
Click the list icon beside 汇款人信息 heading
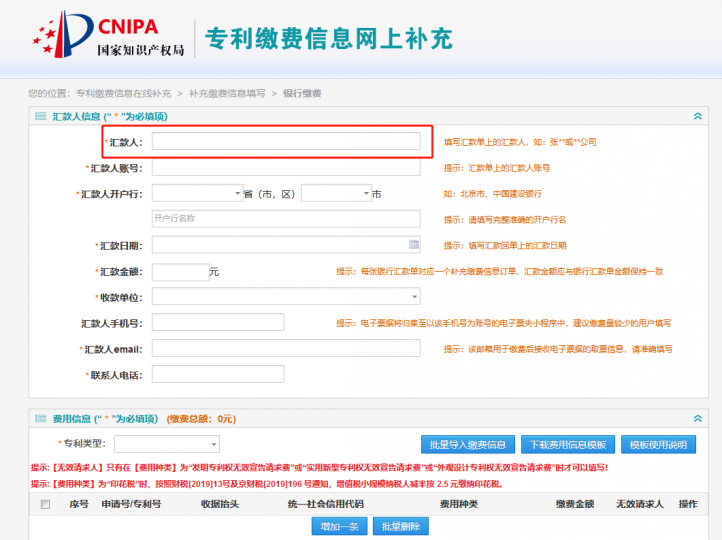point(41,116)
